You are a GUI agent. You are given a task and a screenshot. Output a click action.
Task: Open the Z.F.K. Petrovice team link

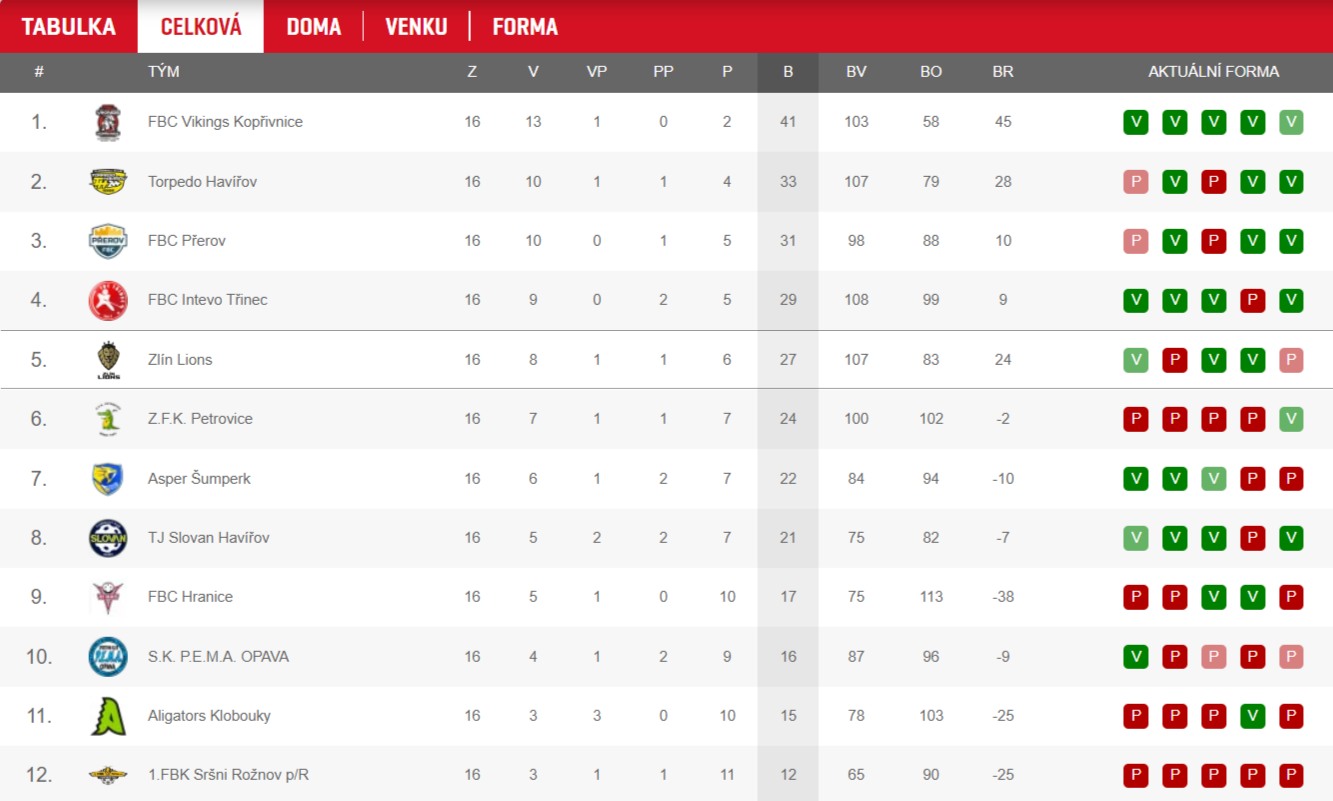pos(200,419)
